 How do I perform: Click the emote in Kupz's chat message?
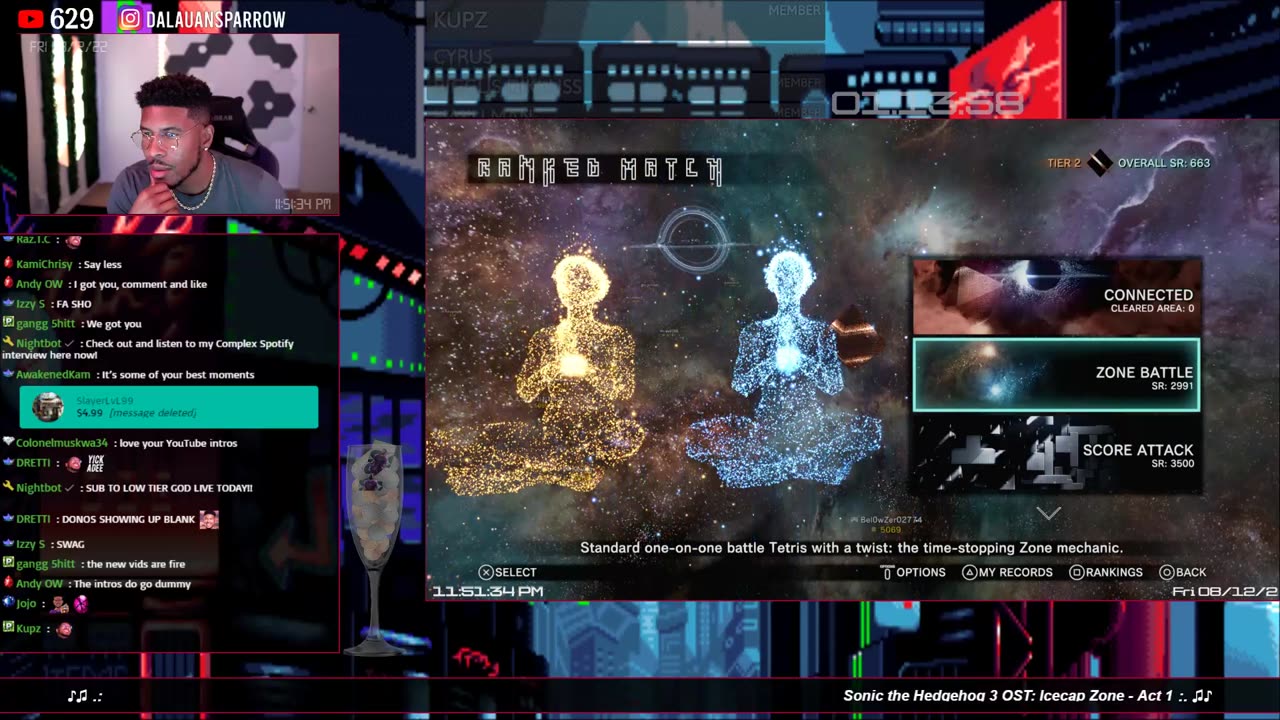coord(64,629)
